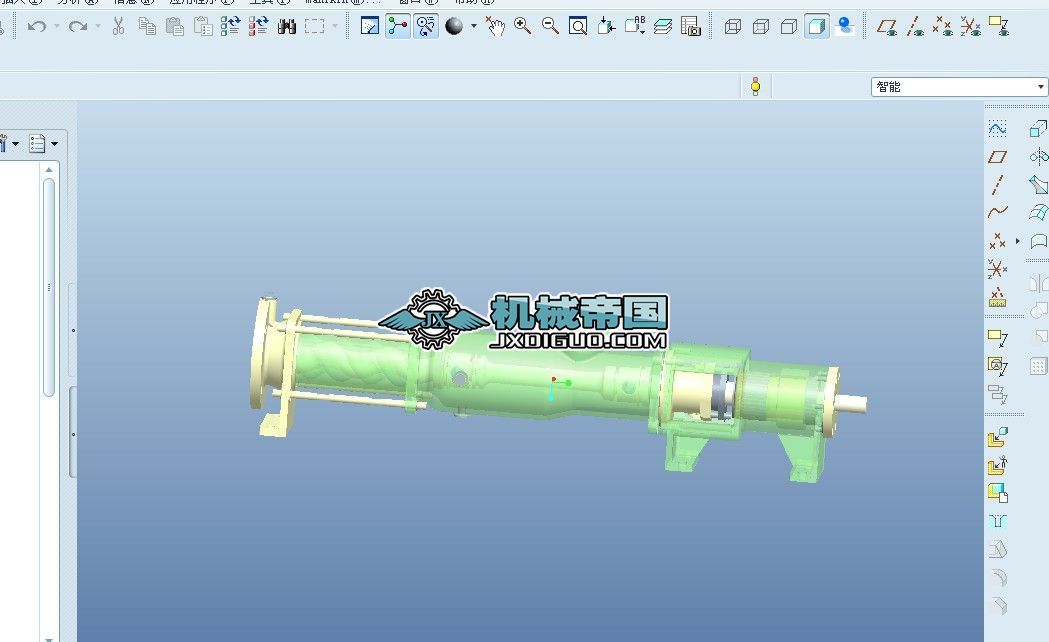Toggle annotation element display
Image resolution: width=1049 pixels, height=642 pixels.
(x=999, y=26)
